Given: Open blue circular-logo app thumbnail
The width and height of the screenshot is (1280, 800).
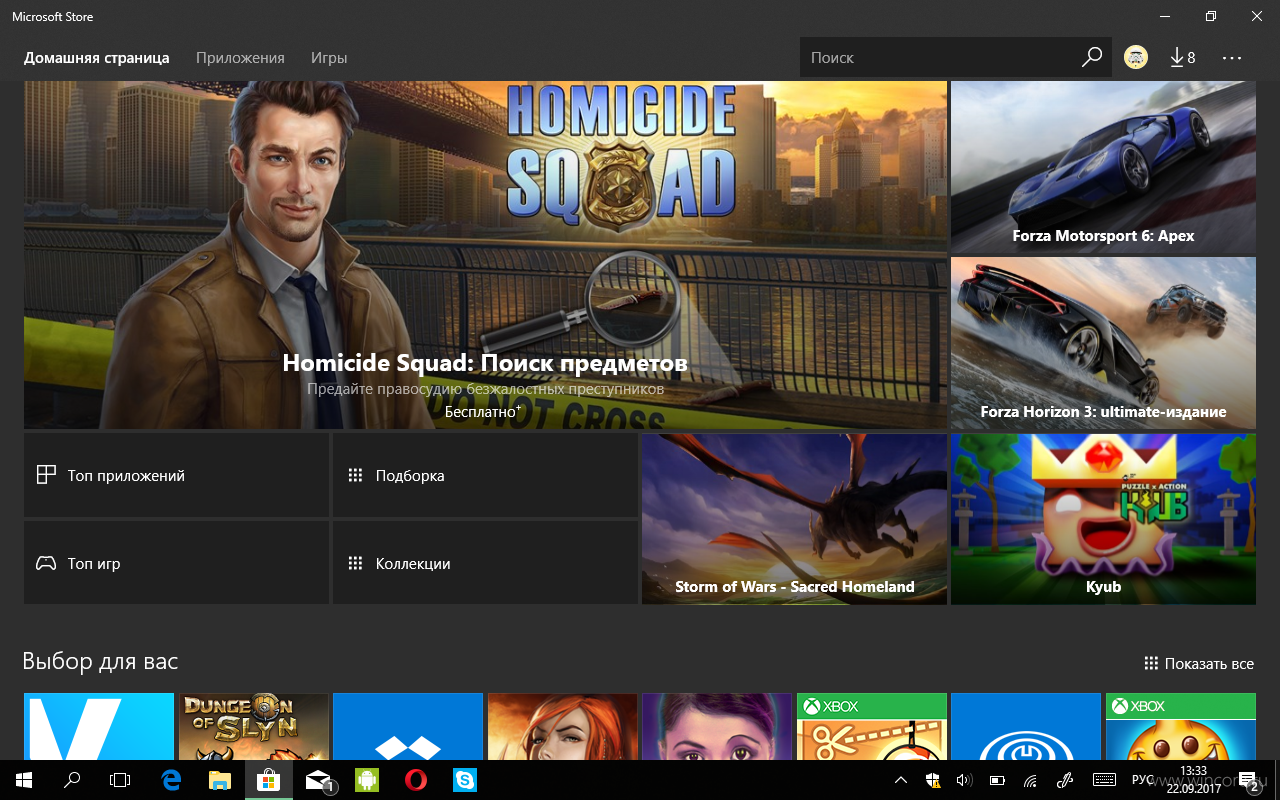Looking at the screenshot, I should pyautogui.click(x=1026, y=726).
